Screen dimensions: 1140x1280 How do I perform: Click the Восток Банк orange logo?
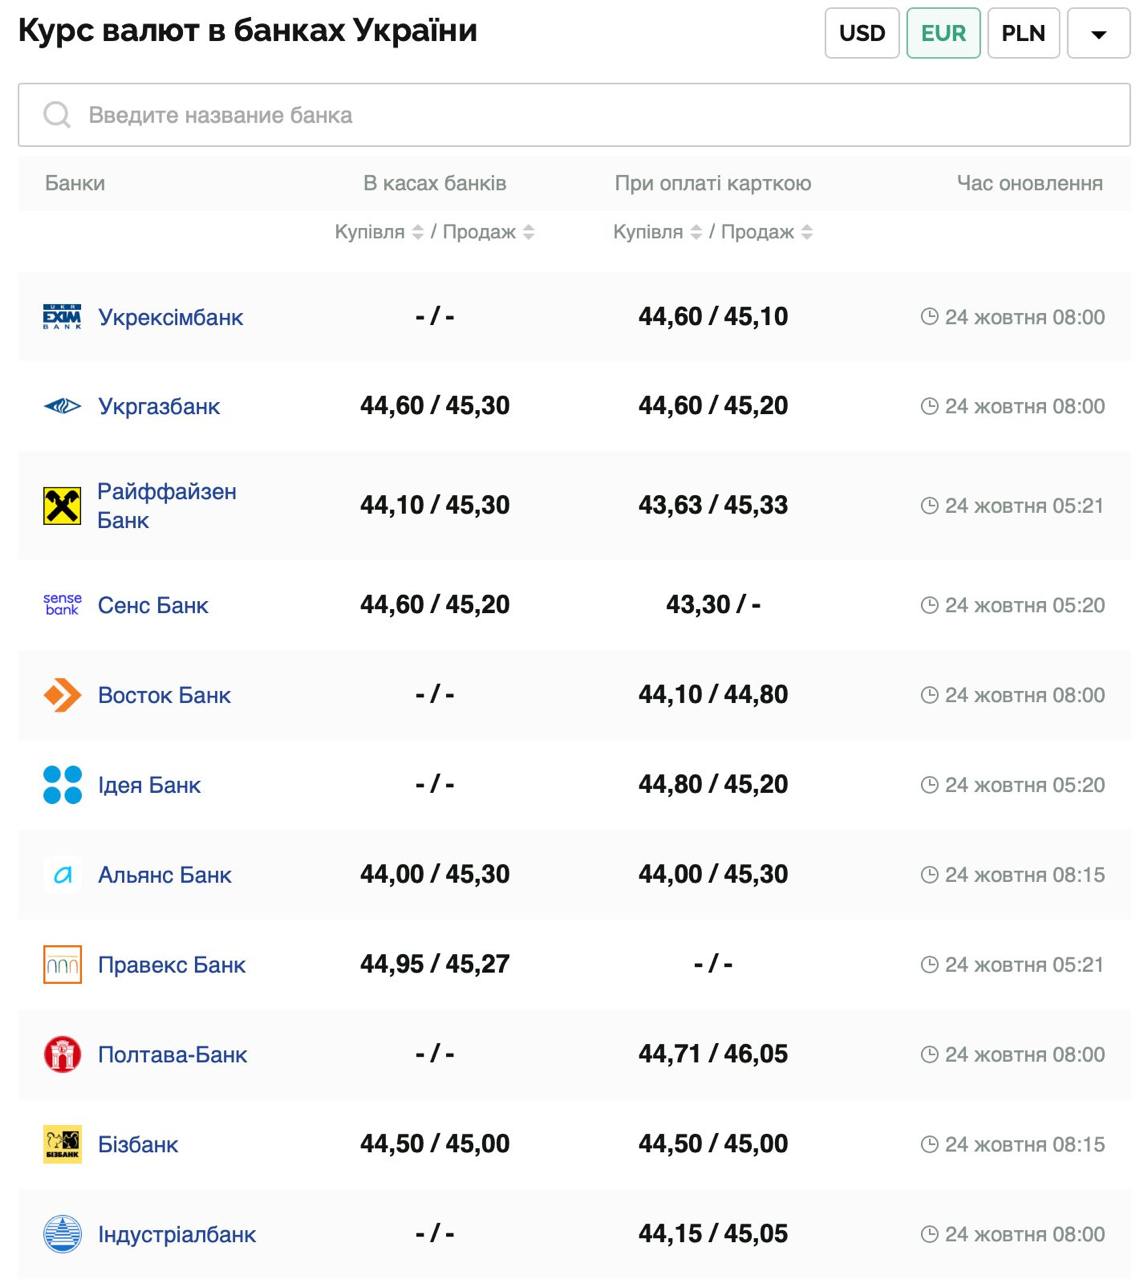point(62,695)
